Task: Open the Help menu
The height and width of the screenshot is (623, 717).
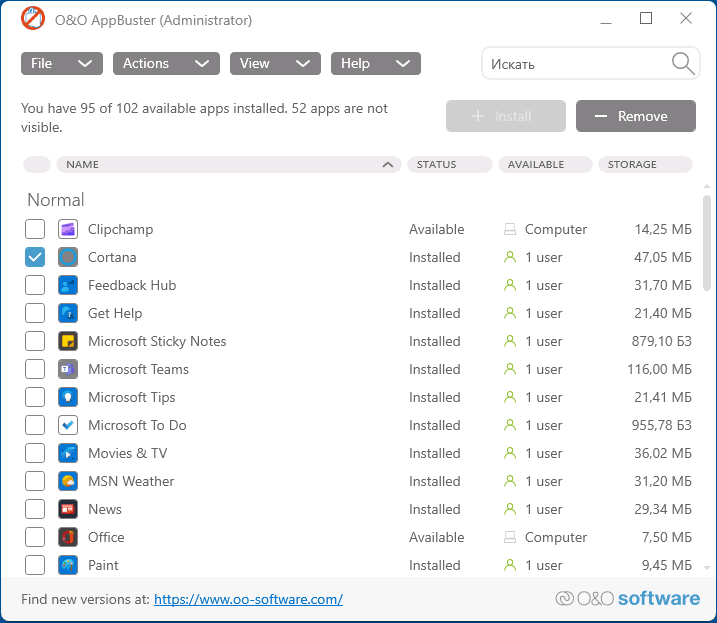Action: (375, 64)
